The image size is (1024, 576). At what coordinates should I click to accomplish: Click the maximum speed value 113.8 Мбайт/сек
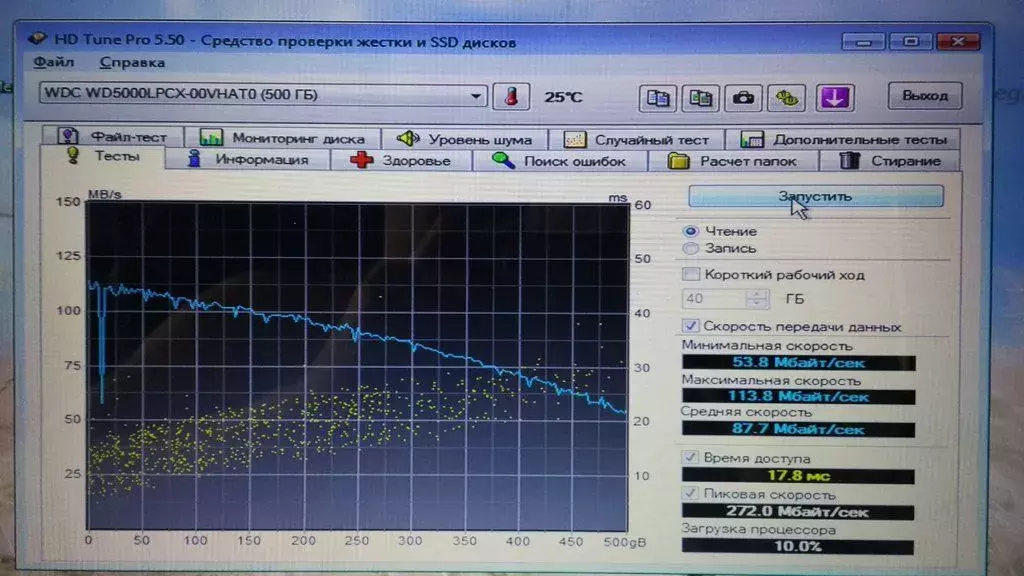coord(798,396)
